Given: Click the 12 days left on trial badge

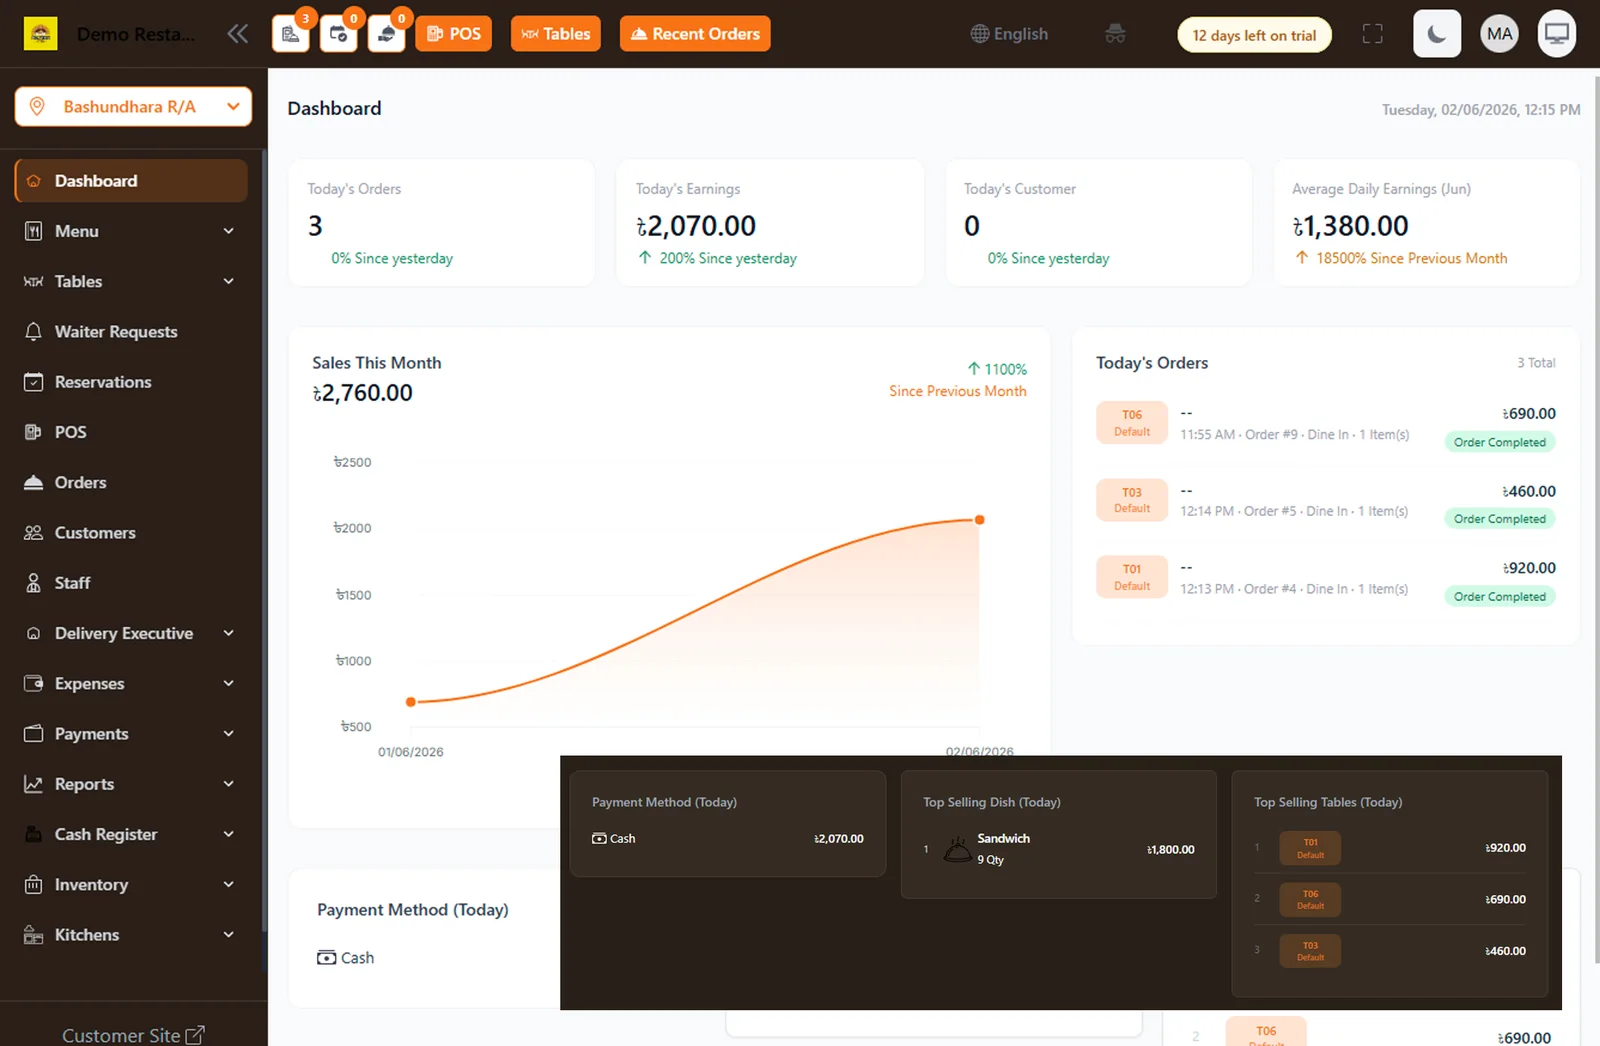Looking at the screenshot, I should [x=1254, y=35].
